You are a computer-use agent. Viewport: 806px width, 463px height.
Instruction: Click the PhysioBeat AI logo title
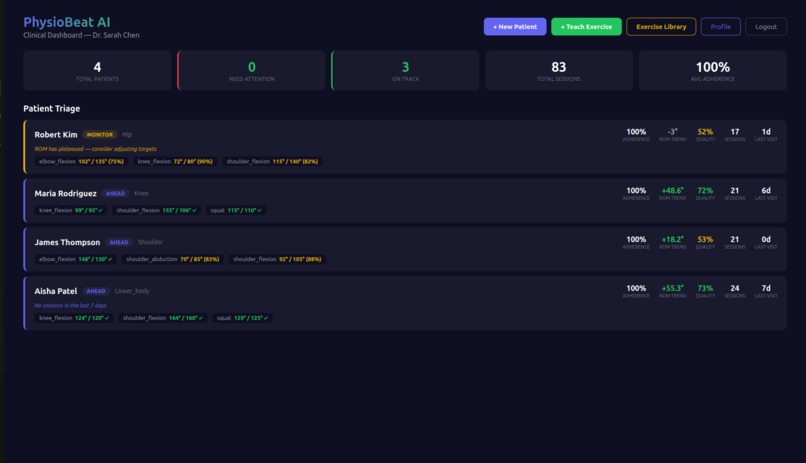(67, 22)
